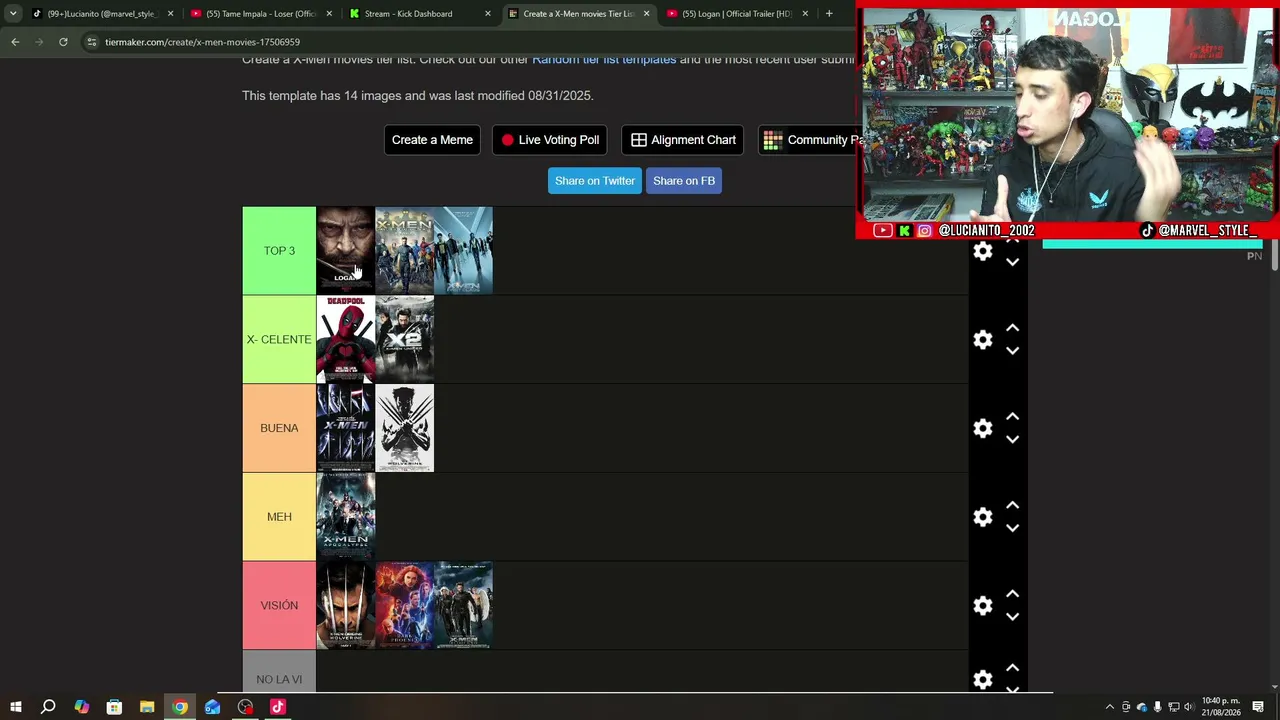The width and height of the screenshot is (1280, 720).
Task: Click Share on FB
Action: point(684,181)
